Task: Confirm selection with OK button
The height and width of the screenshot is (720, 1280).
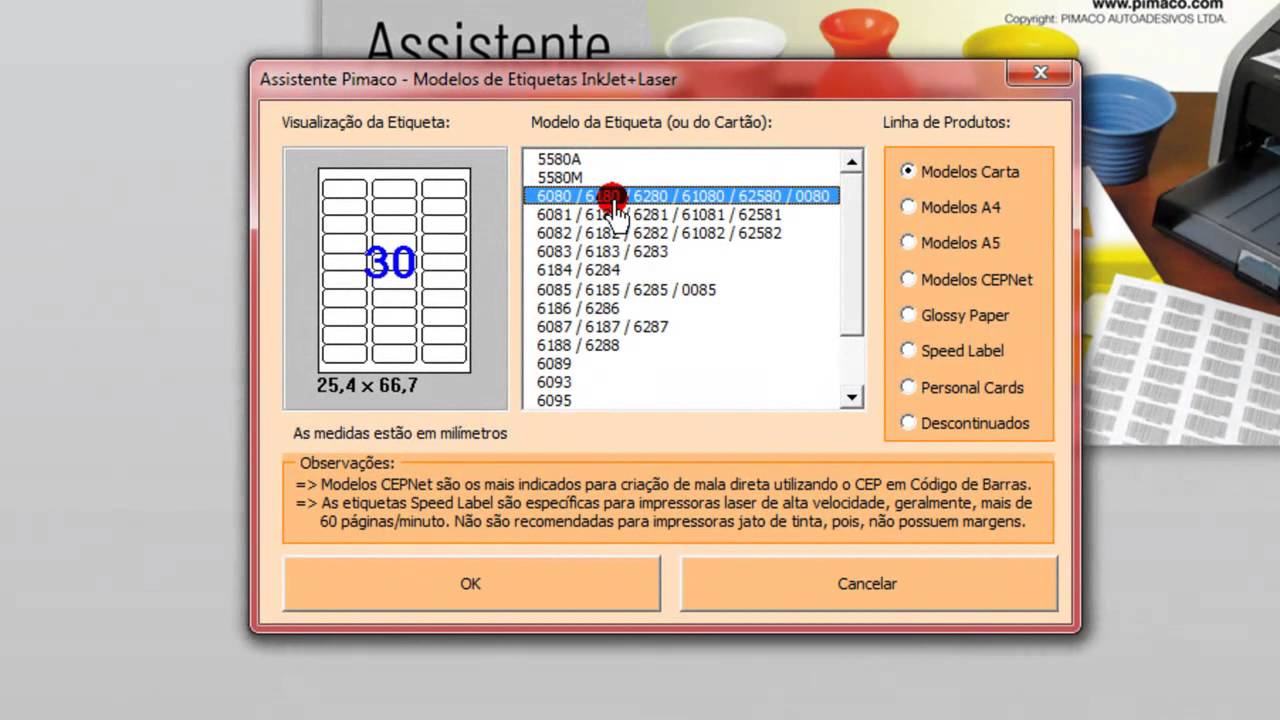Action: point(471,583)
